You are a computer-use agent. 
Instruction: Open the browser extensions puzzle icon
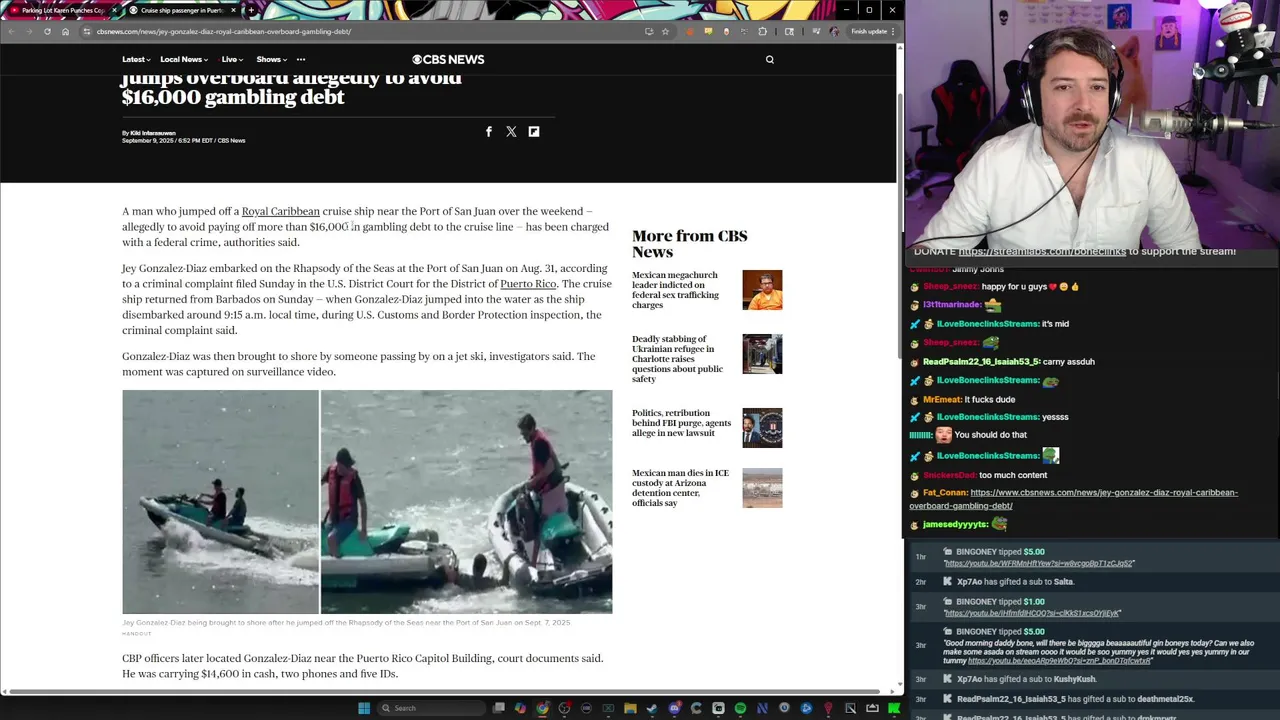coord(763,31)
